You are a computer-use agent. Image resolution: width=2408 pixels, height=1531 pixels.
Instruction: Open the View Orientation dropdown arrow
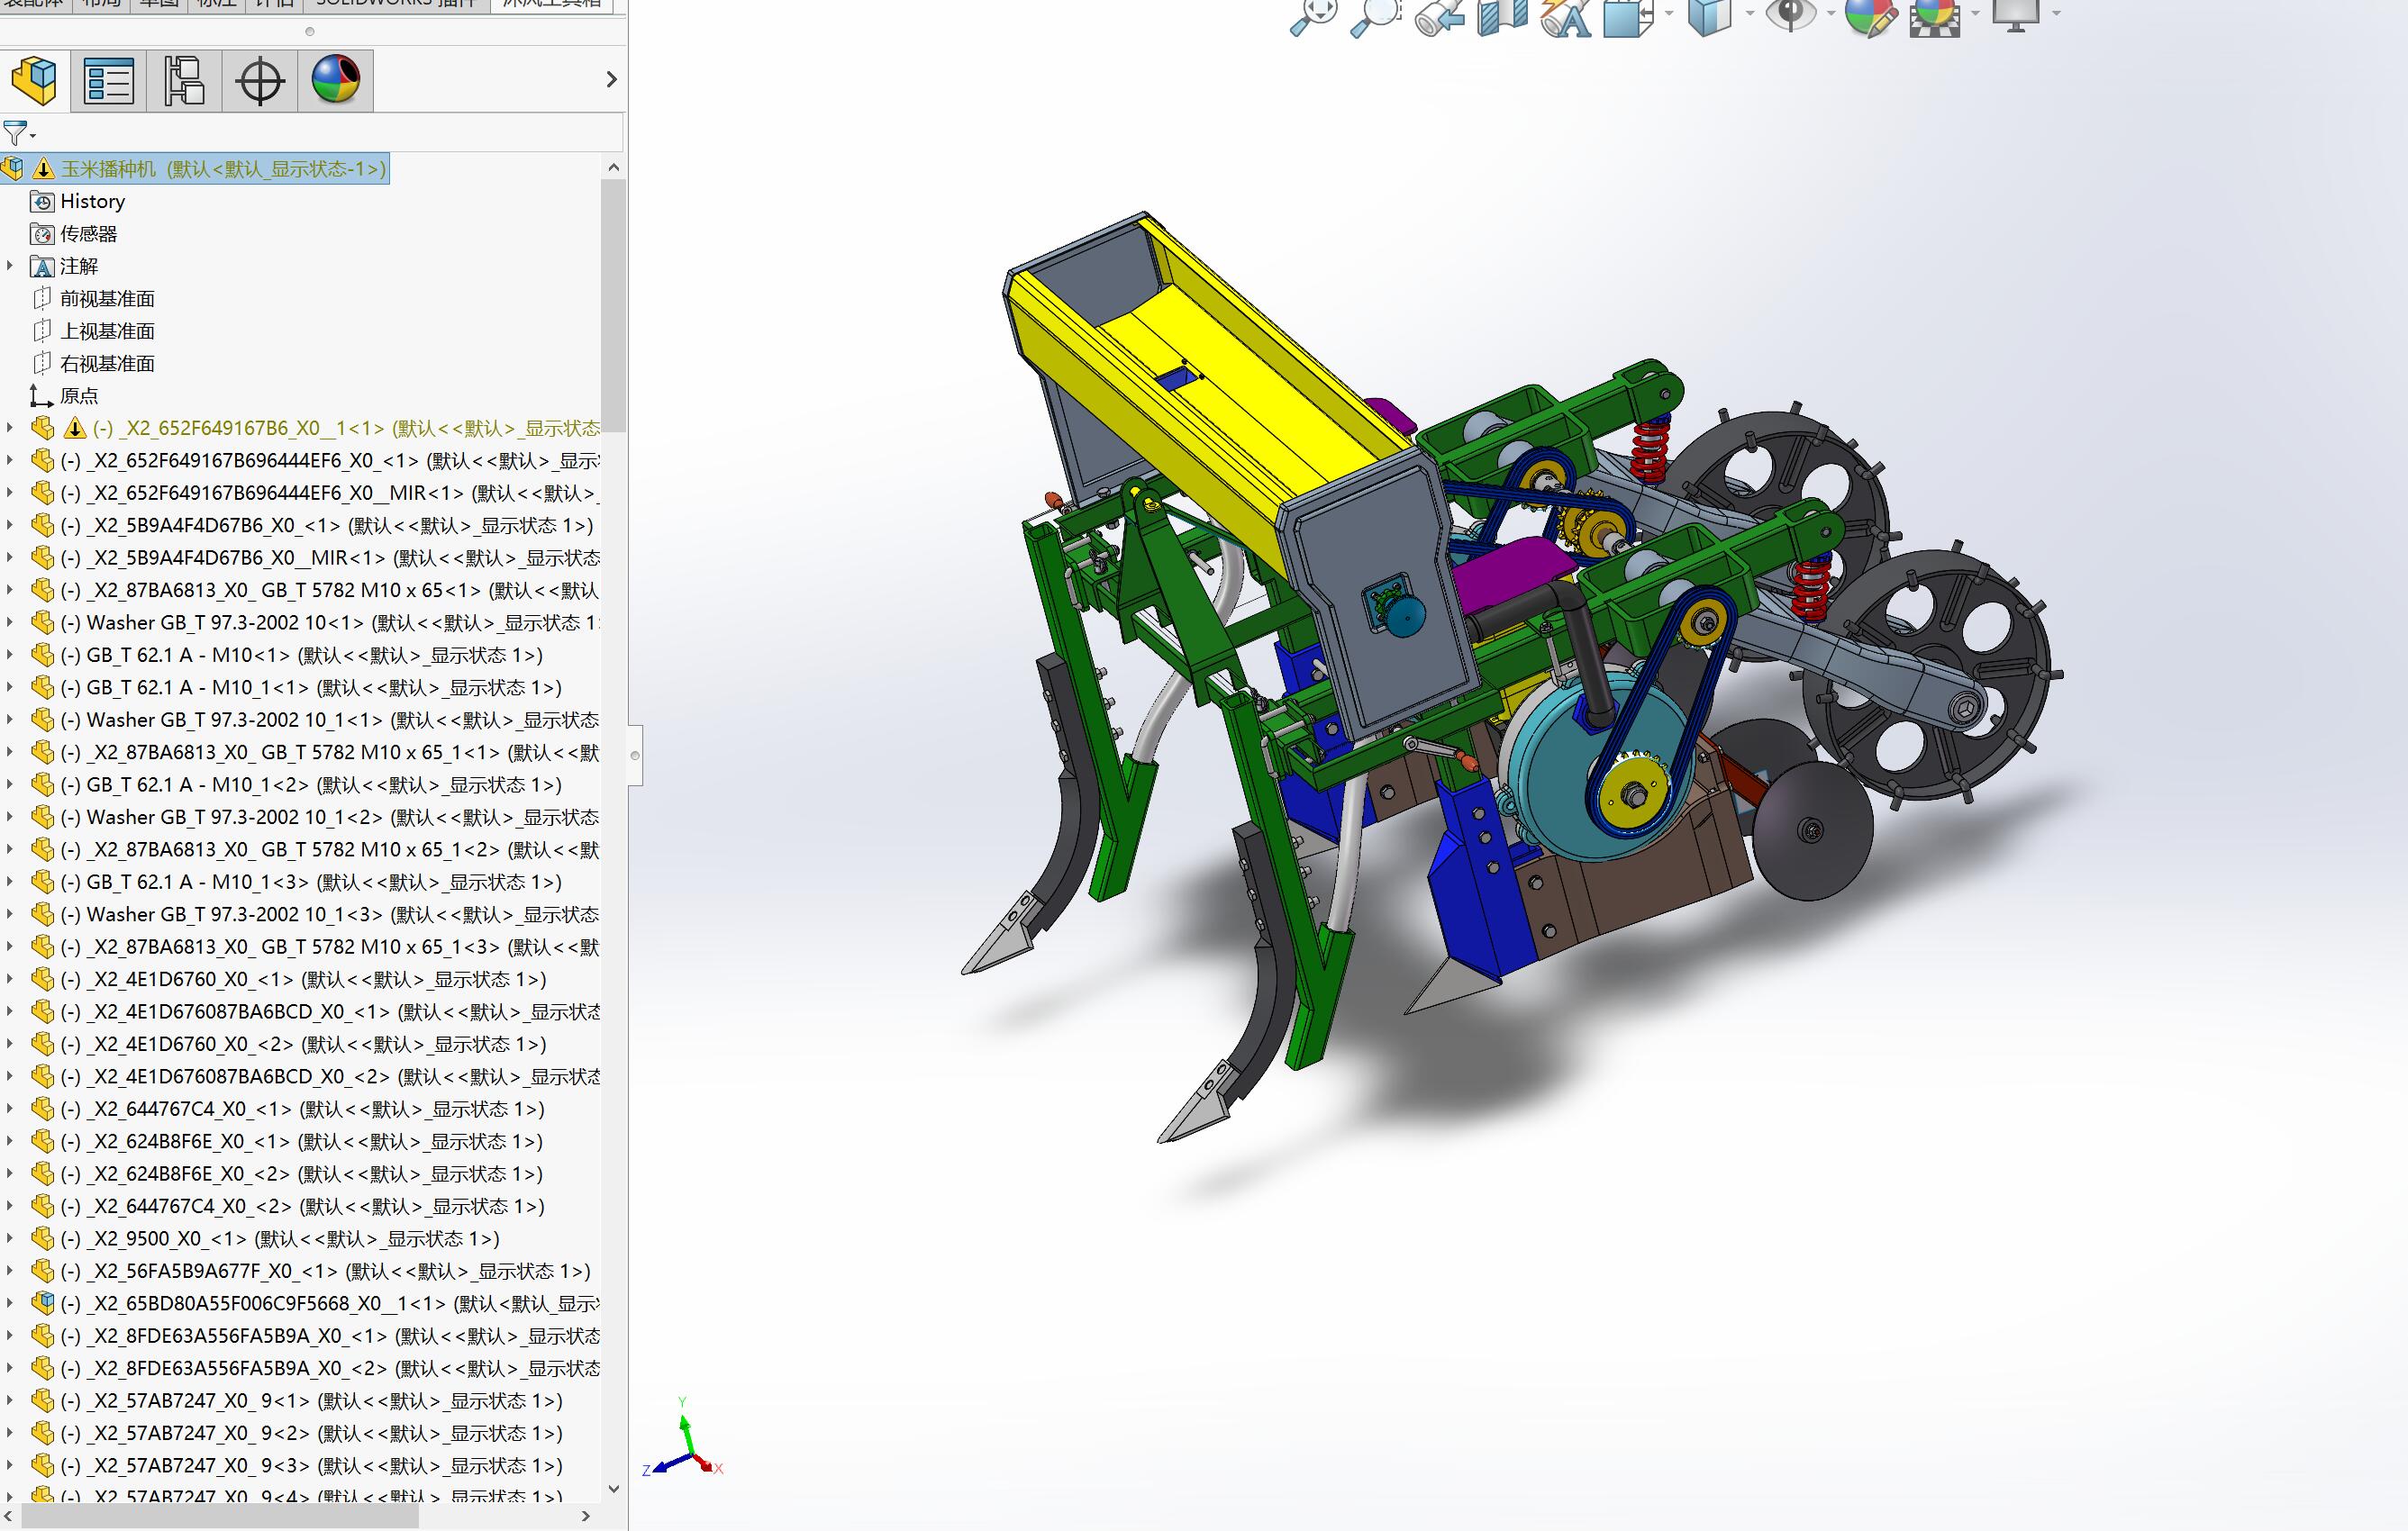coord(1669,14)
